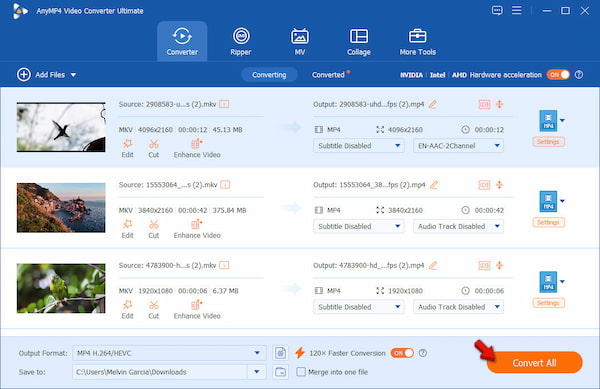
Task: Open output format settings icon beside format field
Action: click(280, 353)
